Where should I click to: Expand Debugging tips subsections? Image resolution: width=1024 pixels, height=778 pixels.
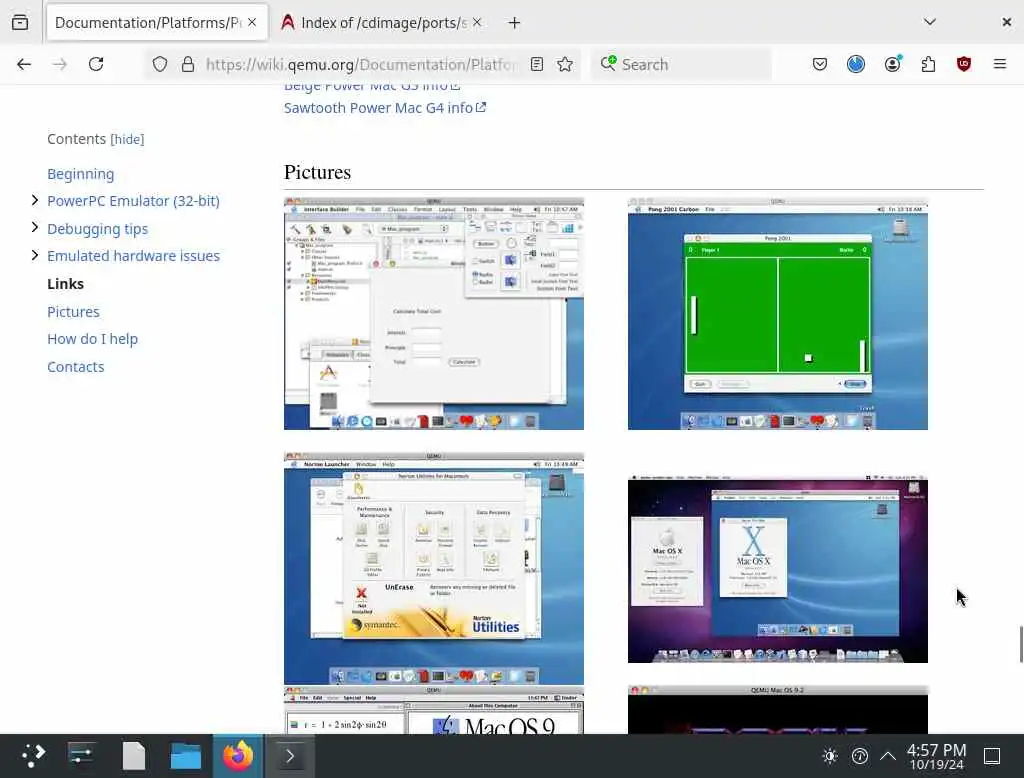pyautogui.click(x=35, y=227)
